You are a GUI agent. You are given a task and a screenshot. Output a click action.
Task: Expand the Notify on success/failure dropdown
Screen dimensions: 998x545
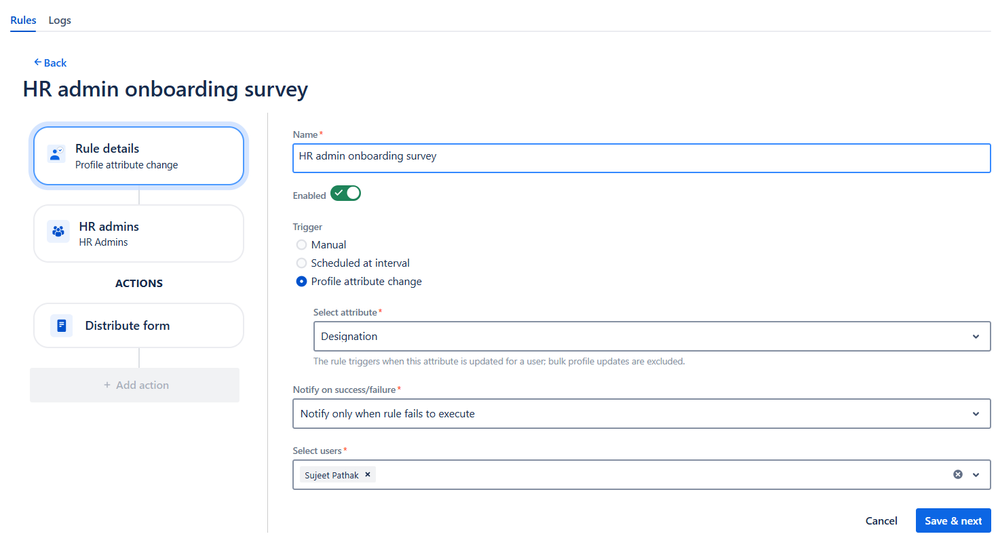pos(641,413)
